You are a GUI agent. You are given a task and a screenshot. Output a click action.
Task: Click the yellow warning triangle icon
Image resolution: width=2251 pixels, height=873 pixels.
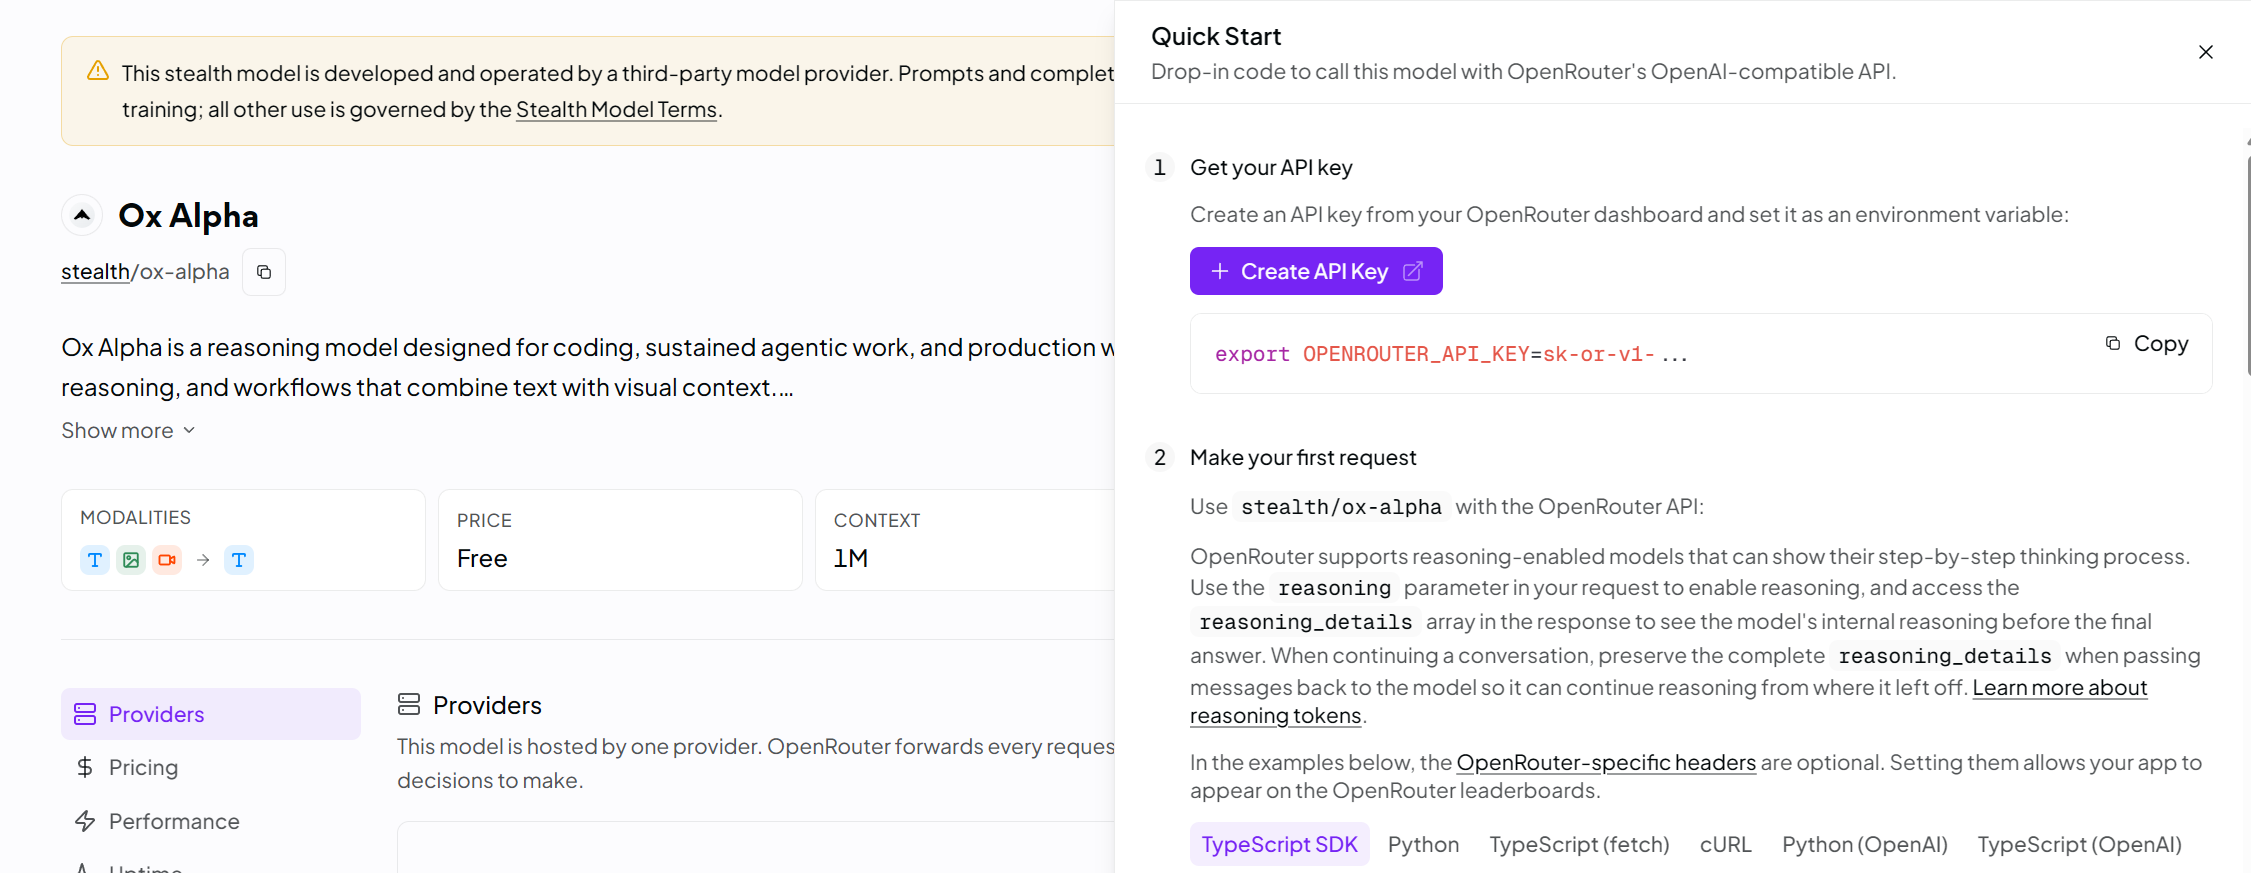point(98,71)
